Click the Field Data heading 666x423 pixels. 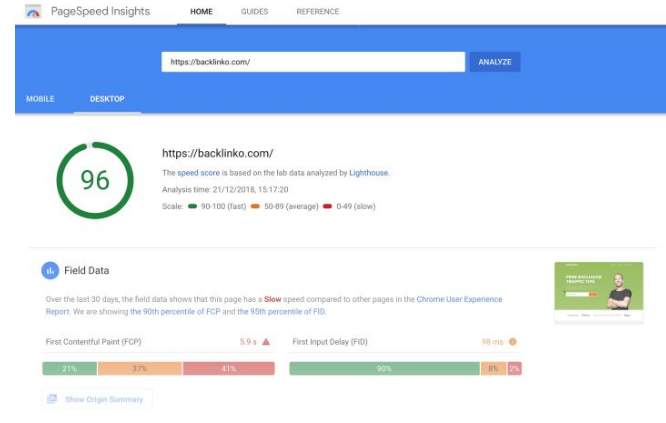pos(87,271)
